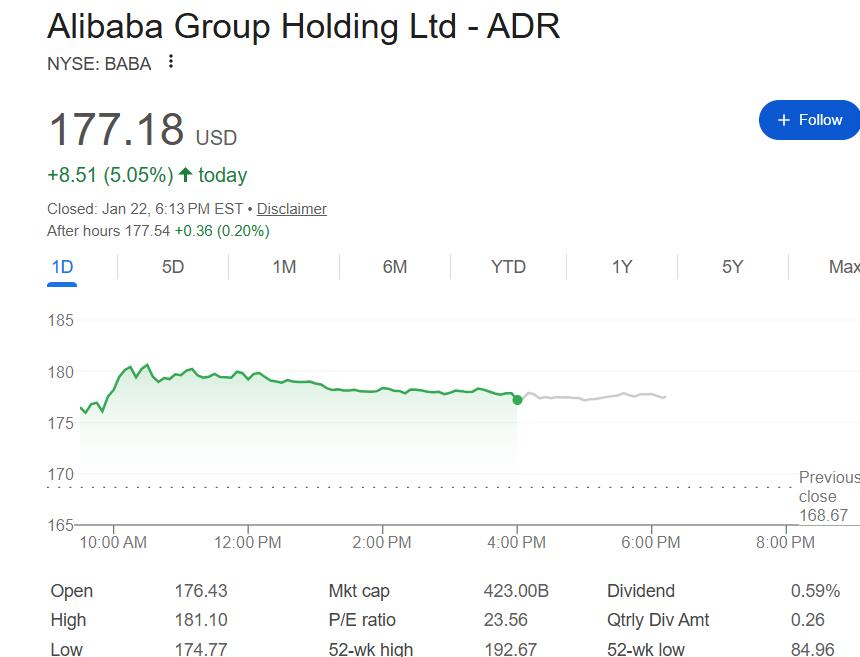Click the 12:00 PM axis marker
Image resolution: width=860 pixels, height=657 pixels.
[x=247, y=542]
